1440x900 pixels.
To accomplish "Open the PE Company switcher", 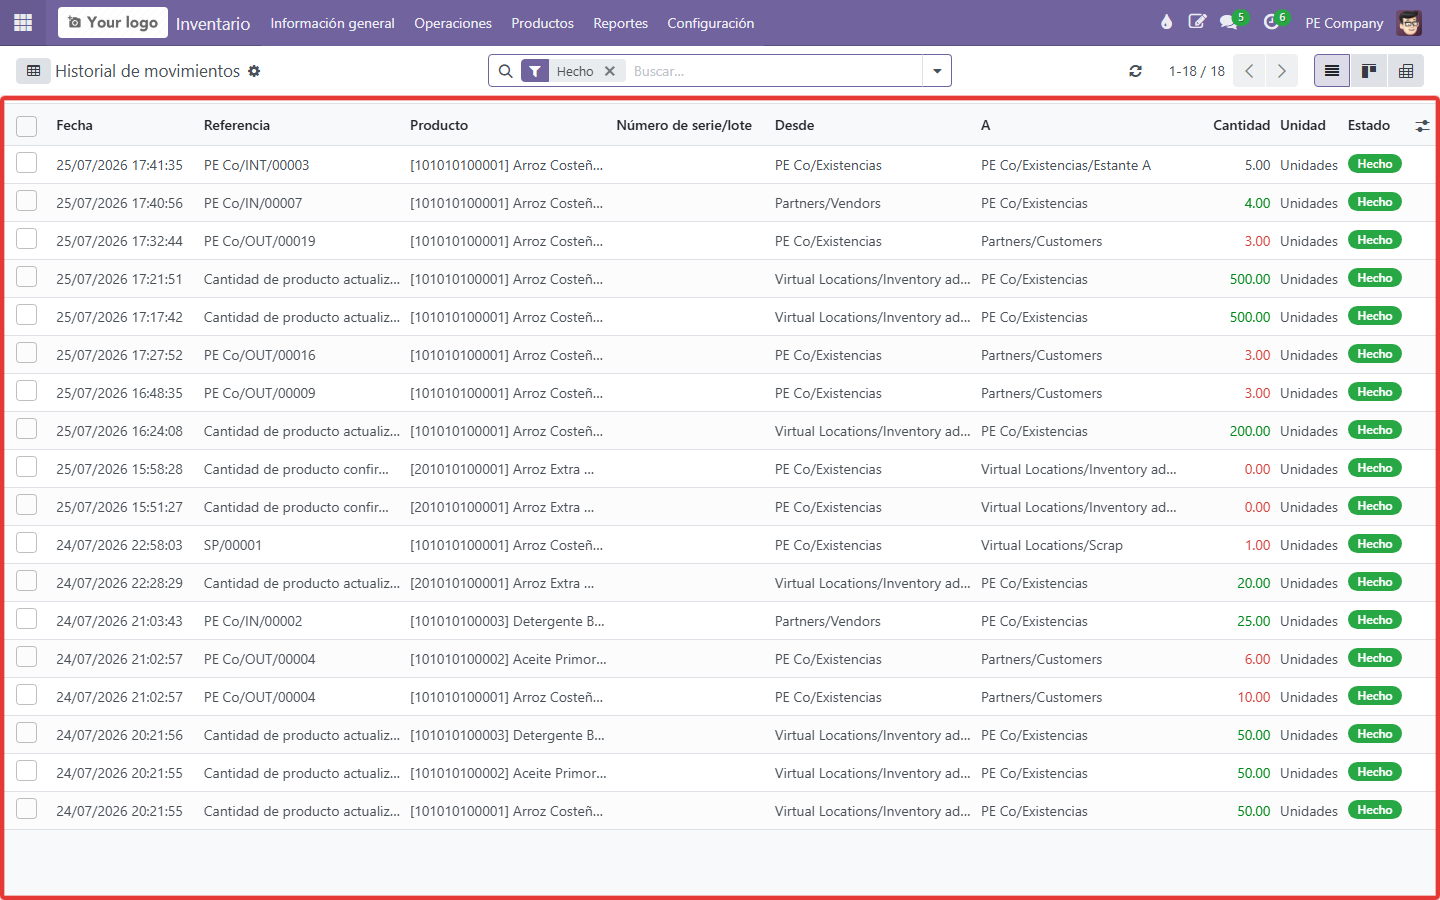I will [x=1344, y=23].
